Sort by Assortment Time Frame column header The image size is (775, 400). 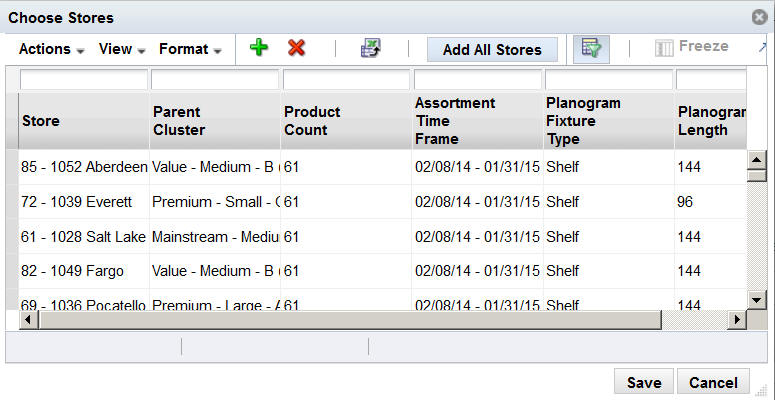455,121
